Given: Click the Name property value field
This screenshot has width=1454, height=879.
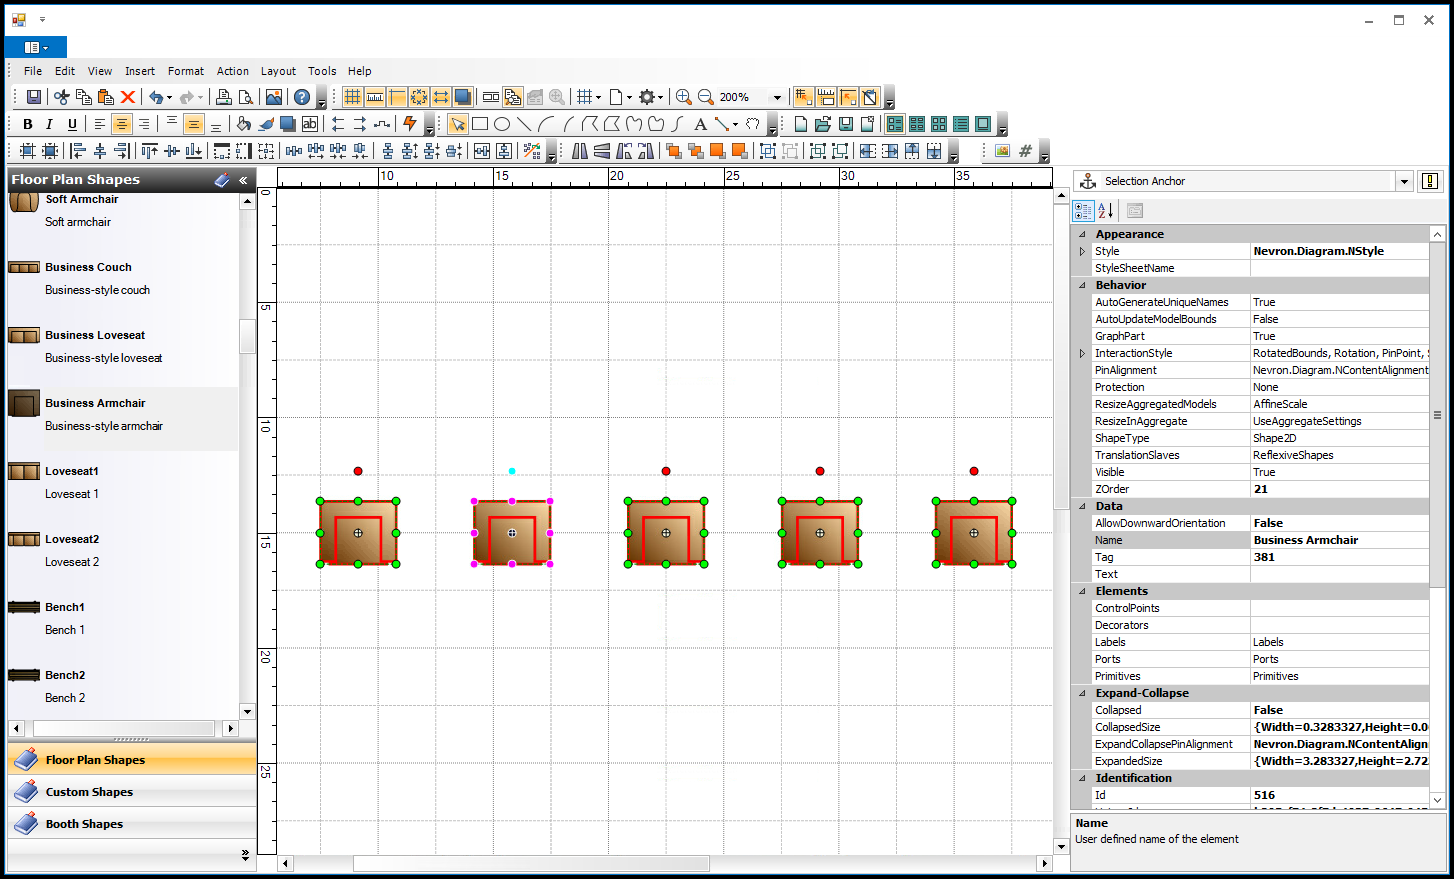Looking at the screenshot, I should pos(1339,540).
